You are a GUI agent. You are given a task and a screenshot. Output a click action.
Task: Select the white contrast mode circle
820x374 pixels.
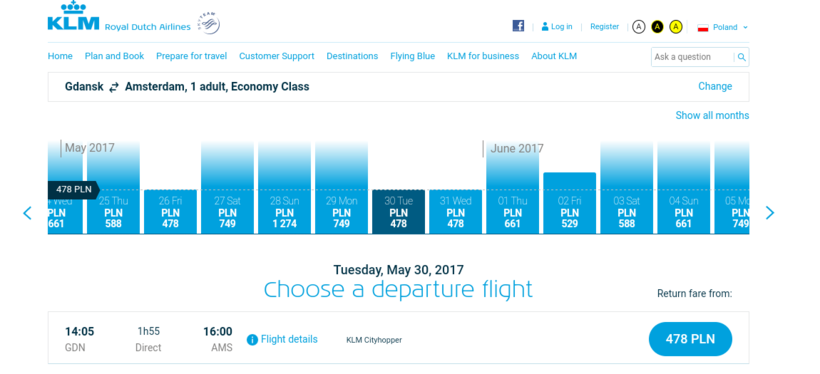pyautogui.click(x=639, y=27)
